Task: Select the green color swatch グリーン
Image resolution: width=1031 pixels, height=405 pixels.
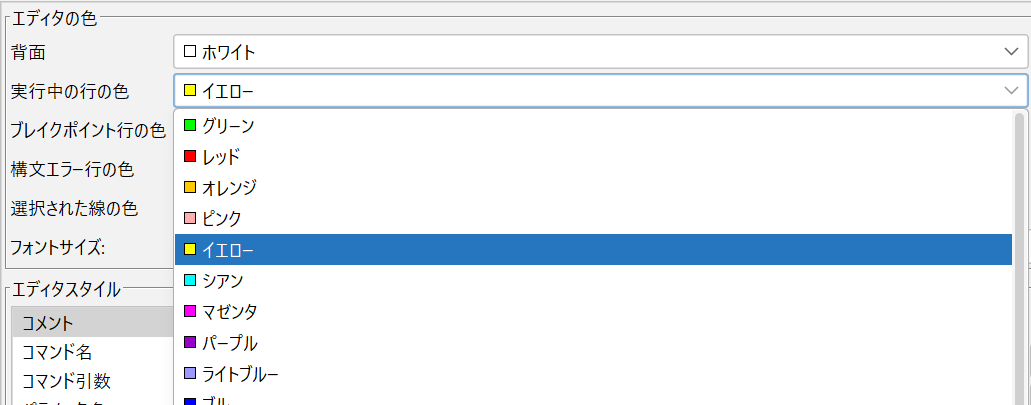Action: coord(592,125)
